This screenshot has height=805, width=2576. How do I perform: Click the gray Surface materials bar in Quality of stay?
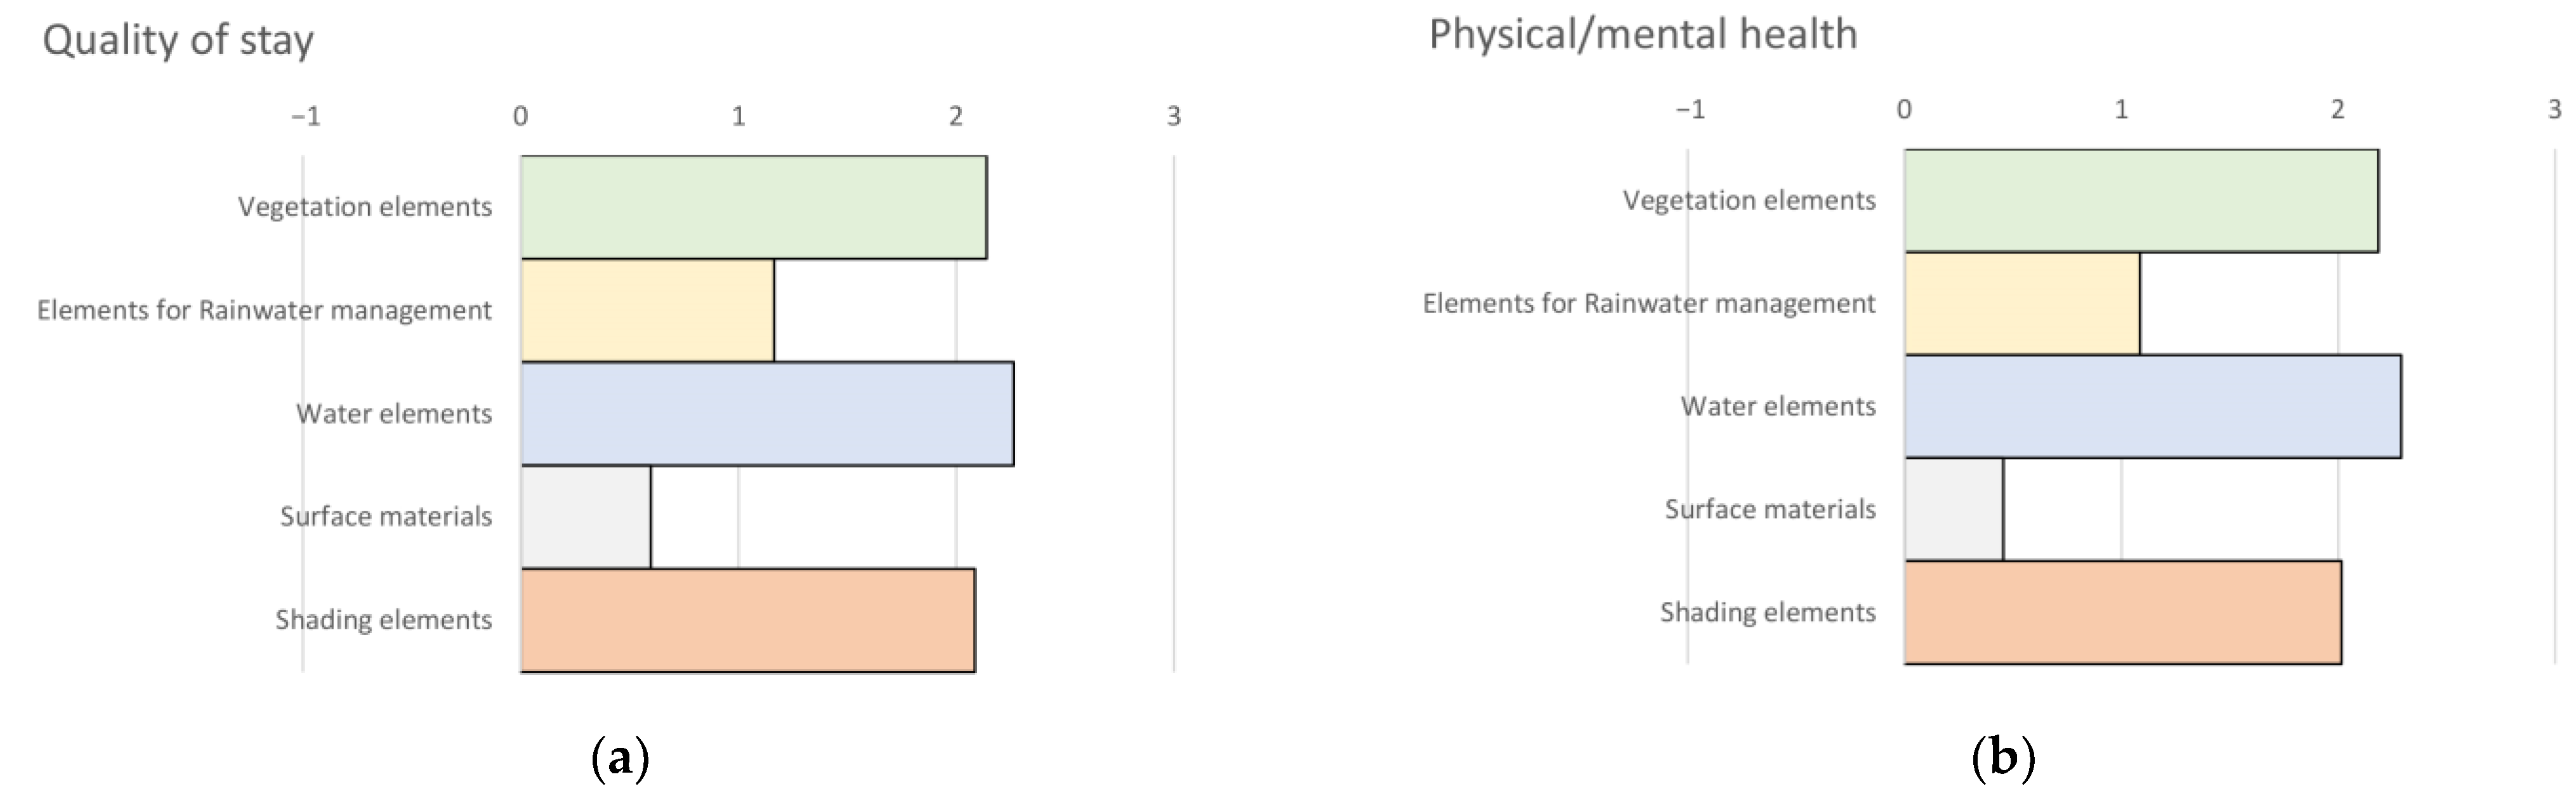585,517
